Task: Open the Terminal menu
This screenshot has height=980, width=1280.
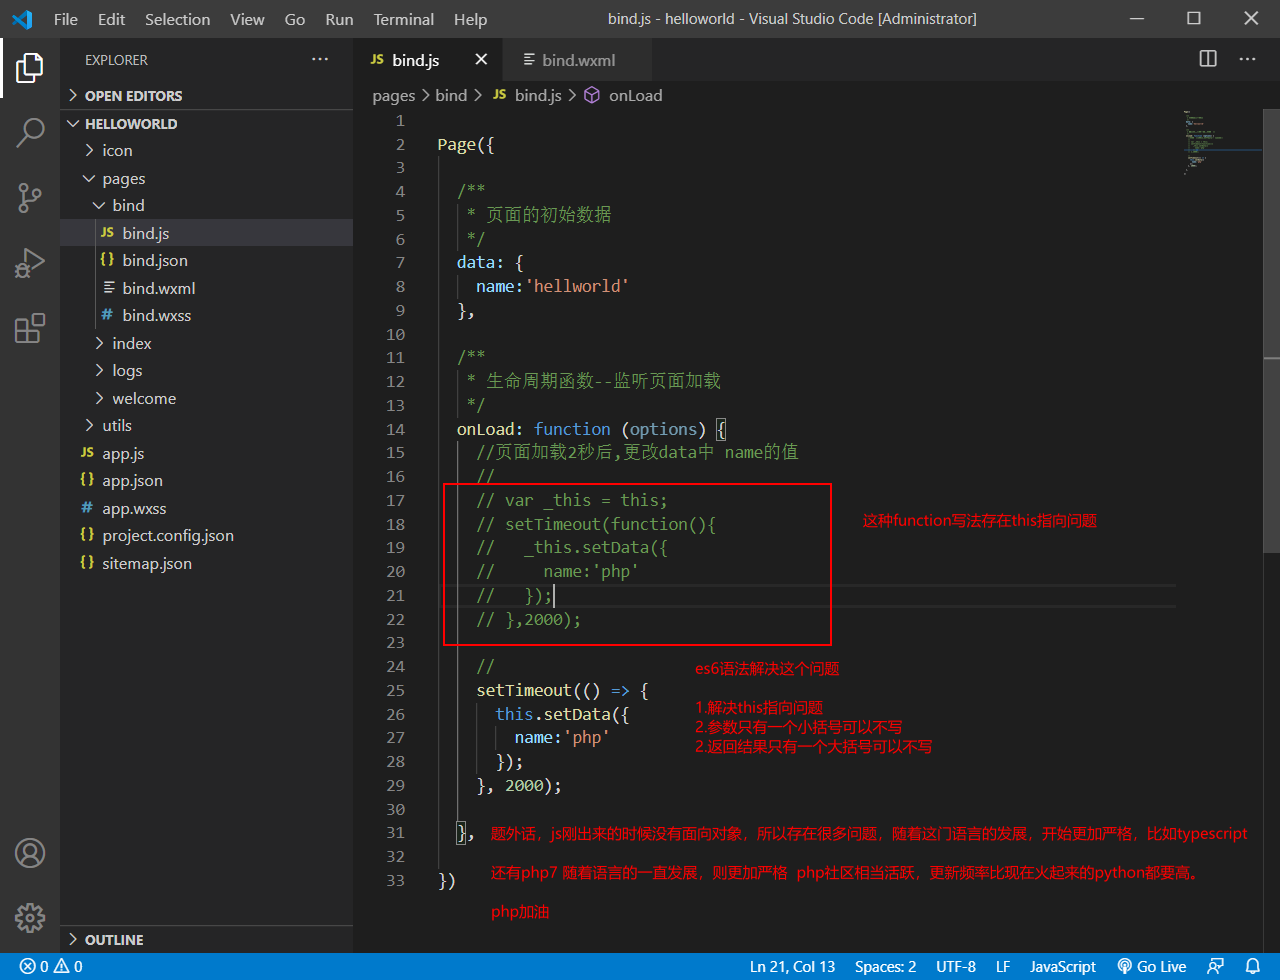Action: click(x=401, y=19)
